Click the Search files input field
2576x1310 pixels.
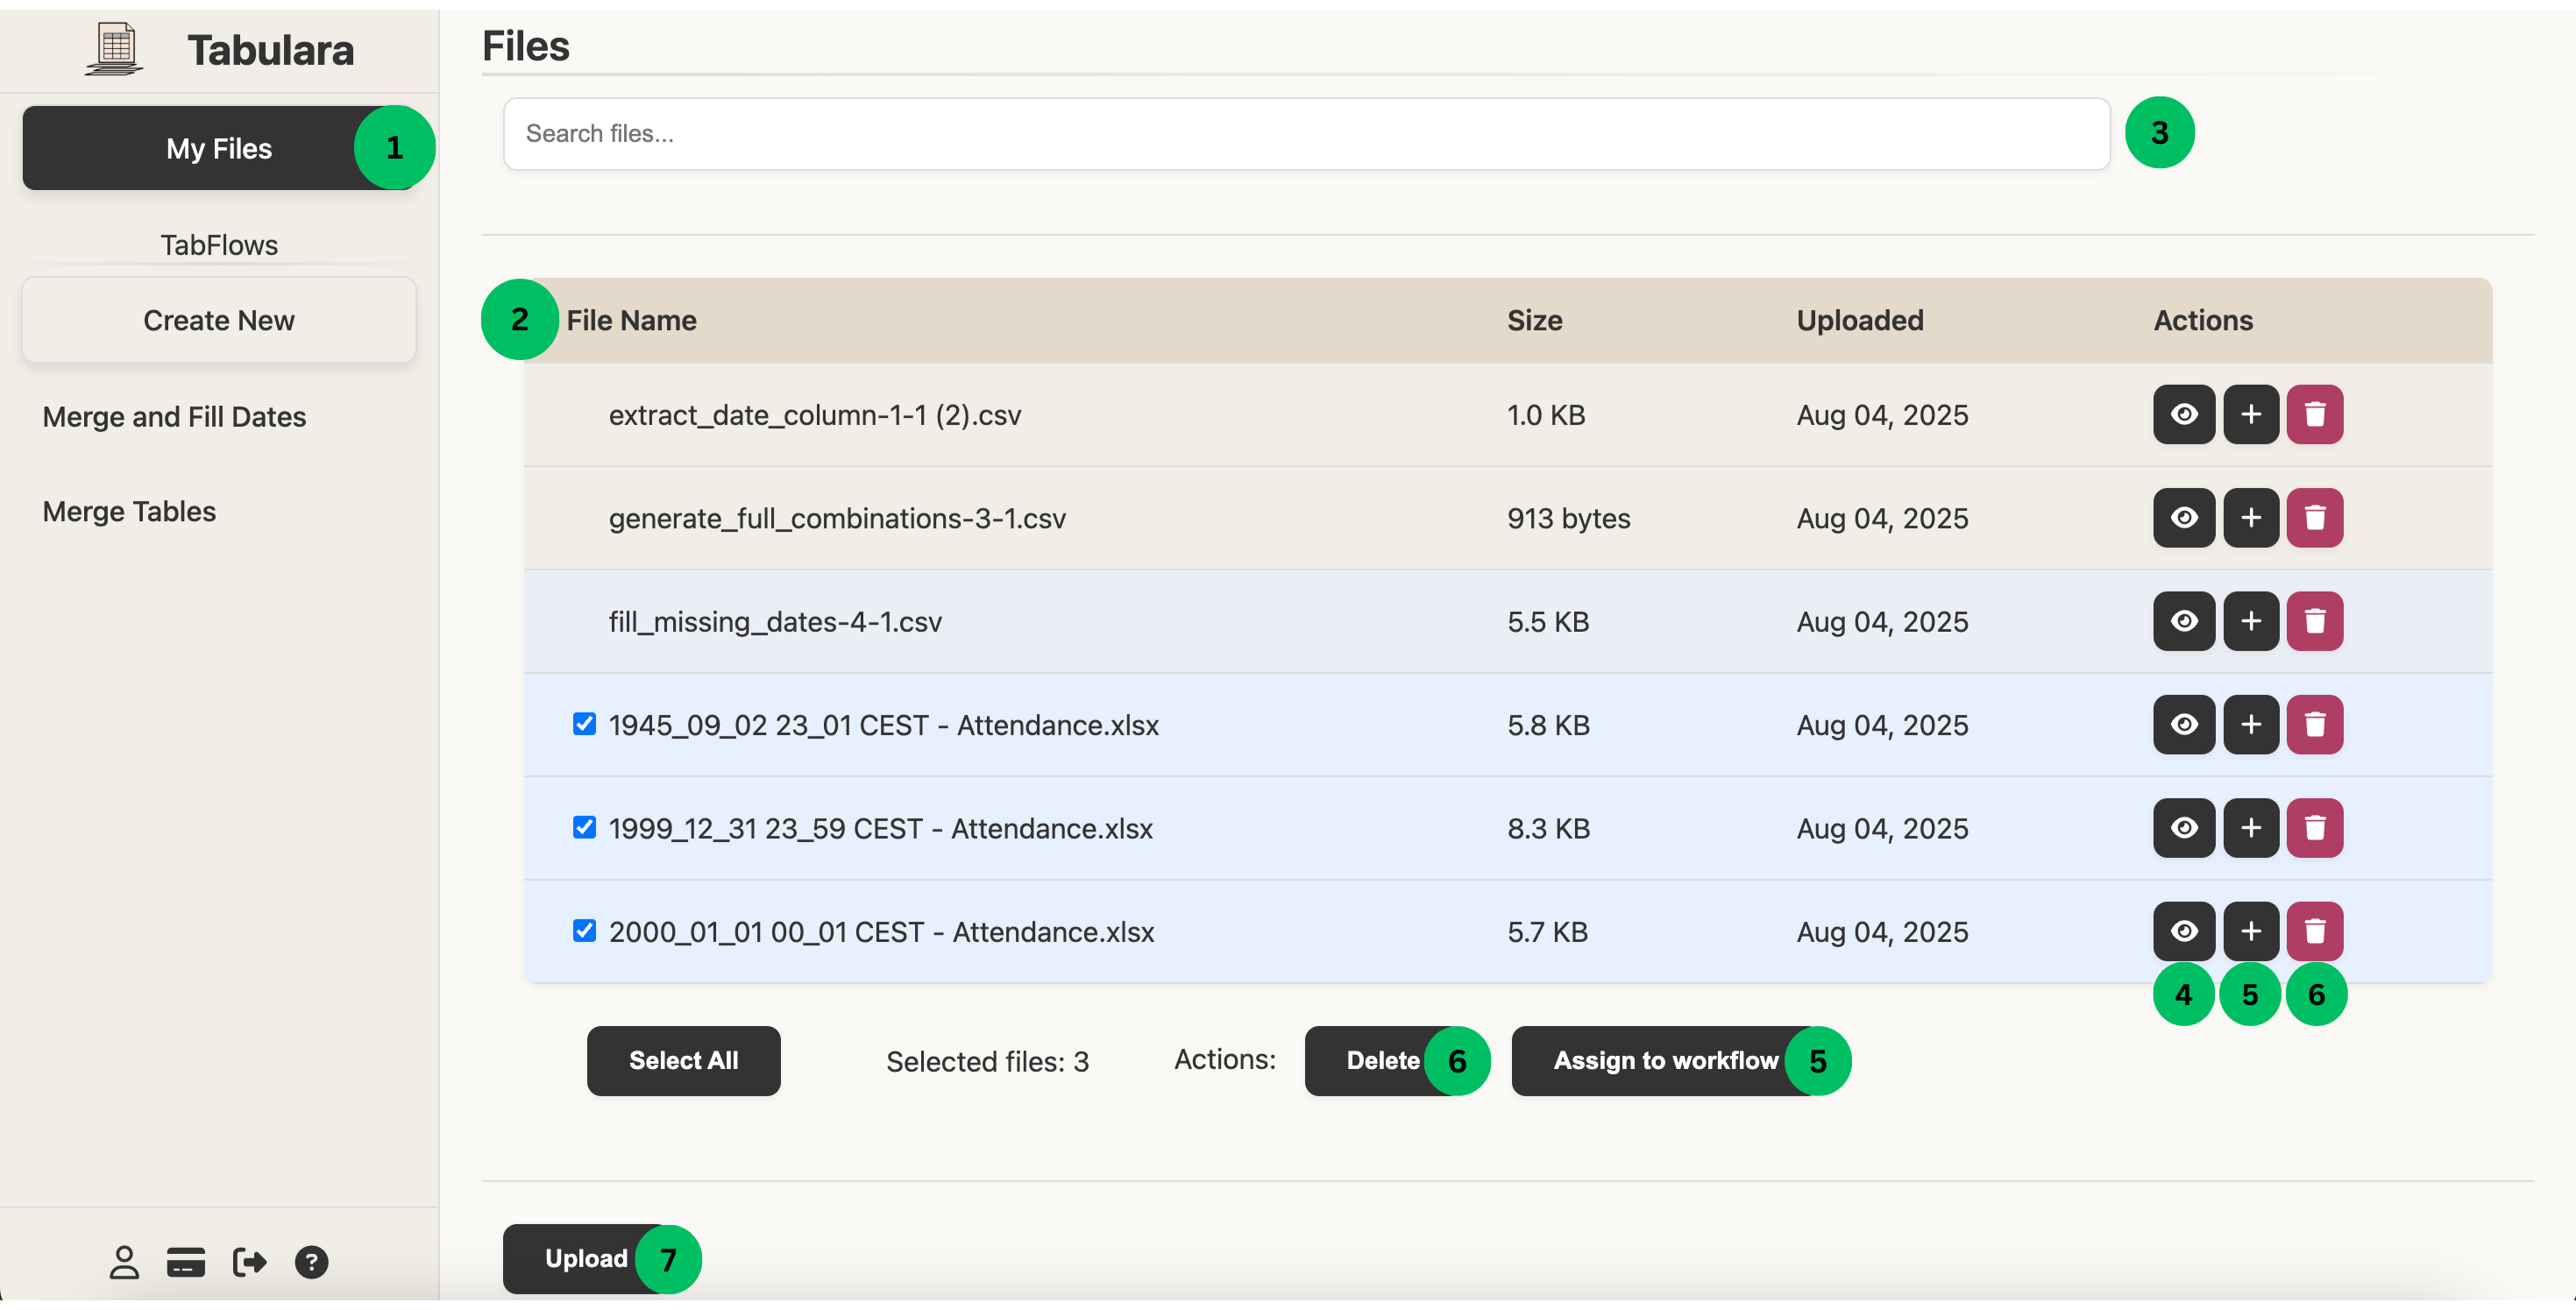tap(1300, 133)
